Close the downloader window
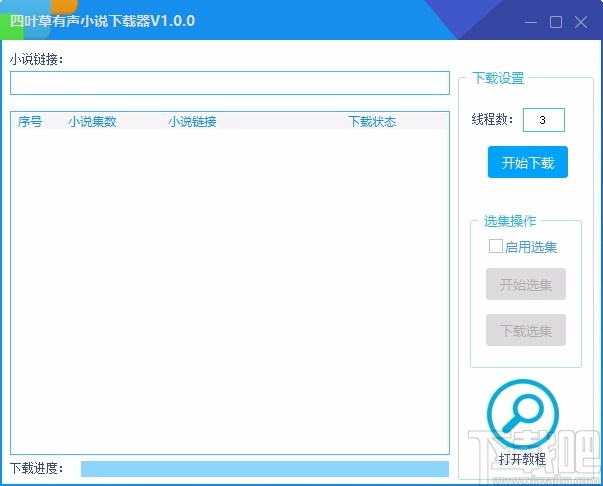This screenshot has width=603, height=486. [x=581, y=22]
